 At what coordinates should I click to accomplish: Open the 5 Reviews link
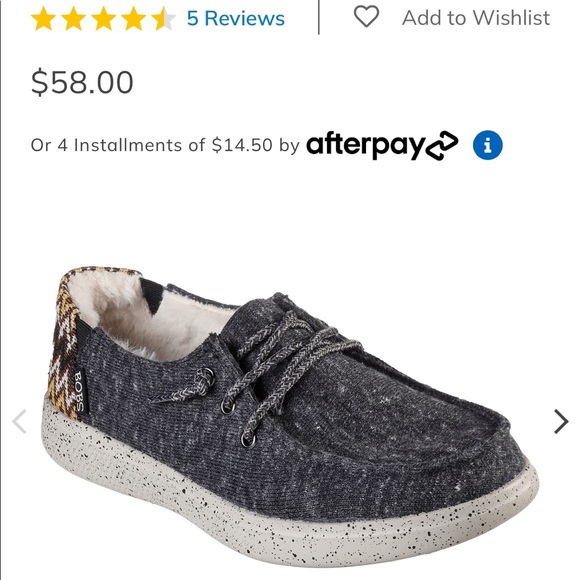pos(236,18)
